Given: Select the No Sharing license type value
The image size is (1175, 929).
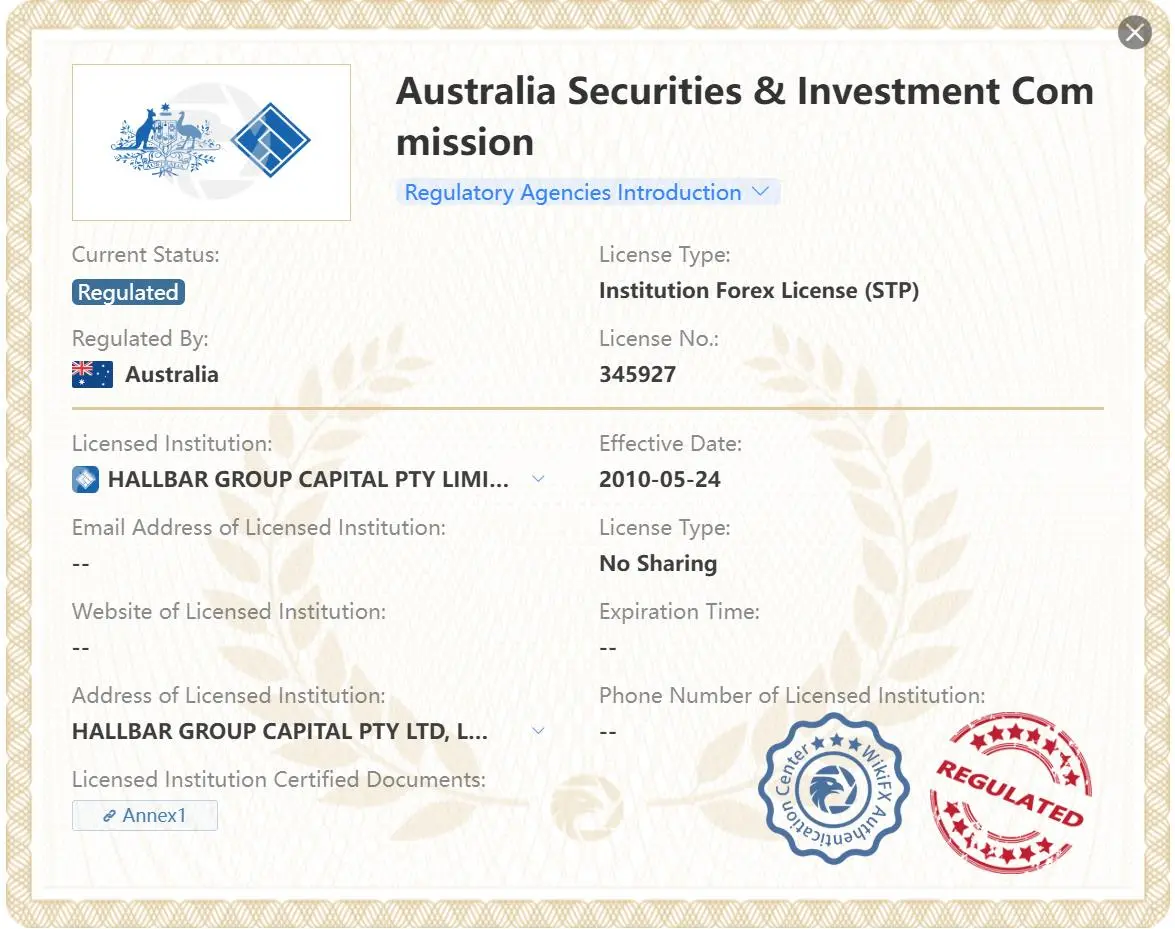Looking at the screenshot, I should coord(658,563).
